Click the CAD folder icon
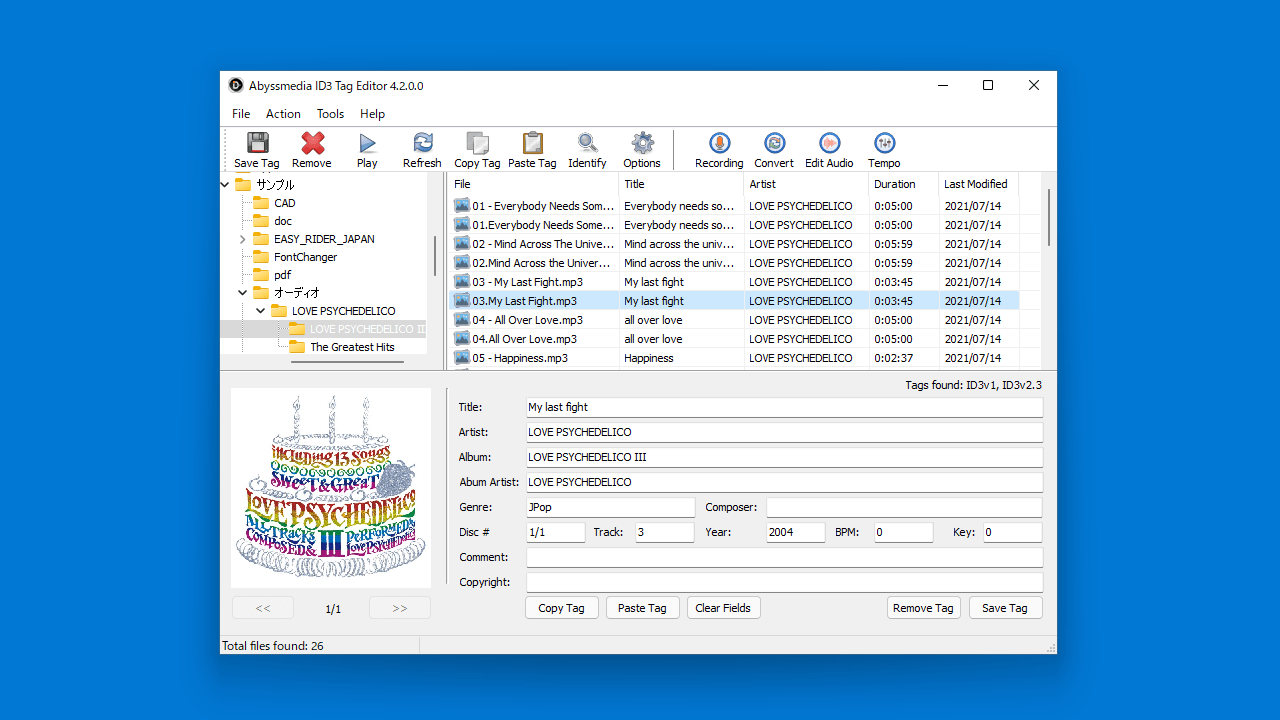1280x720 pixels. (261, 203)
